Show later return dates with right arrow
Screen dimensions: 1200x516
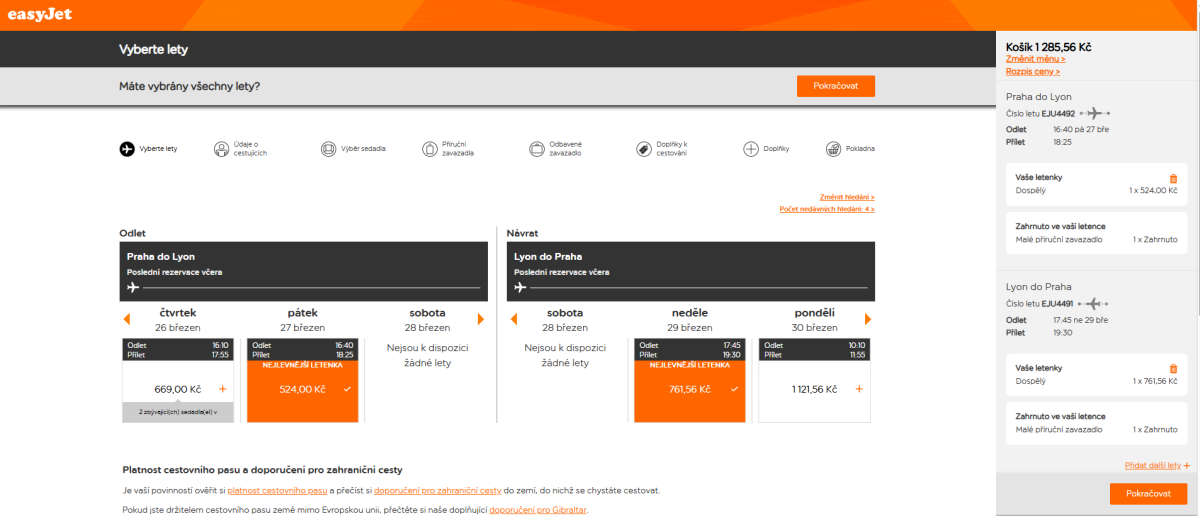click(x=868, y=319)
